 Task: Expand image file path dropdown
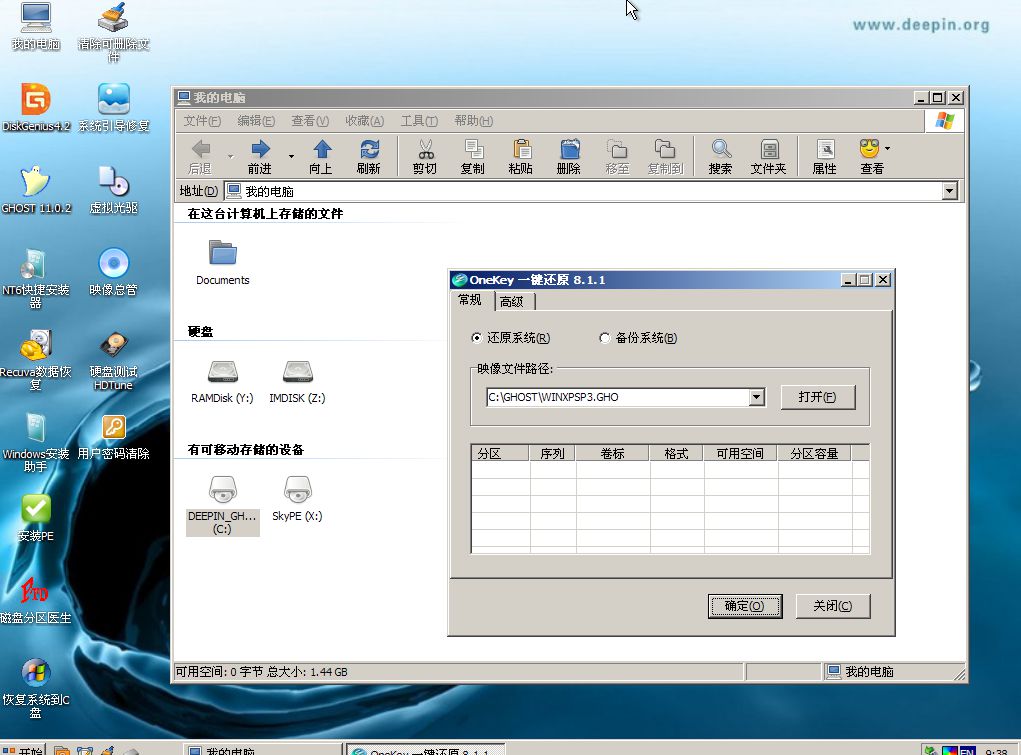756,397
